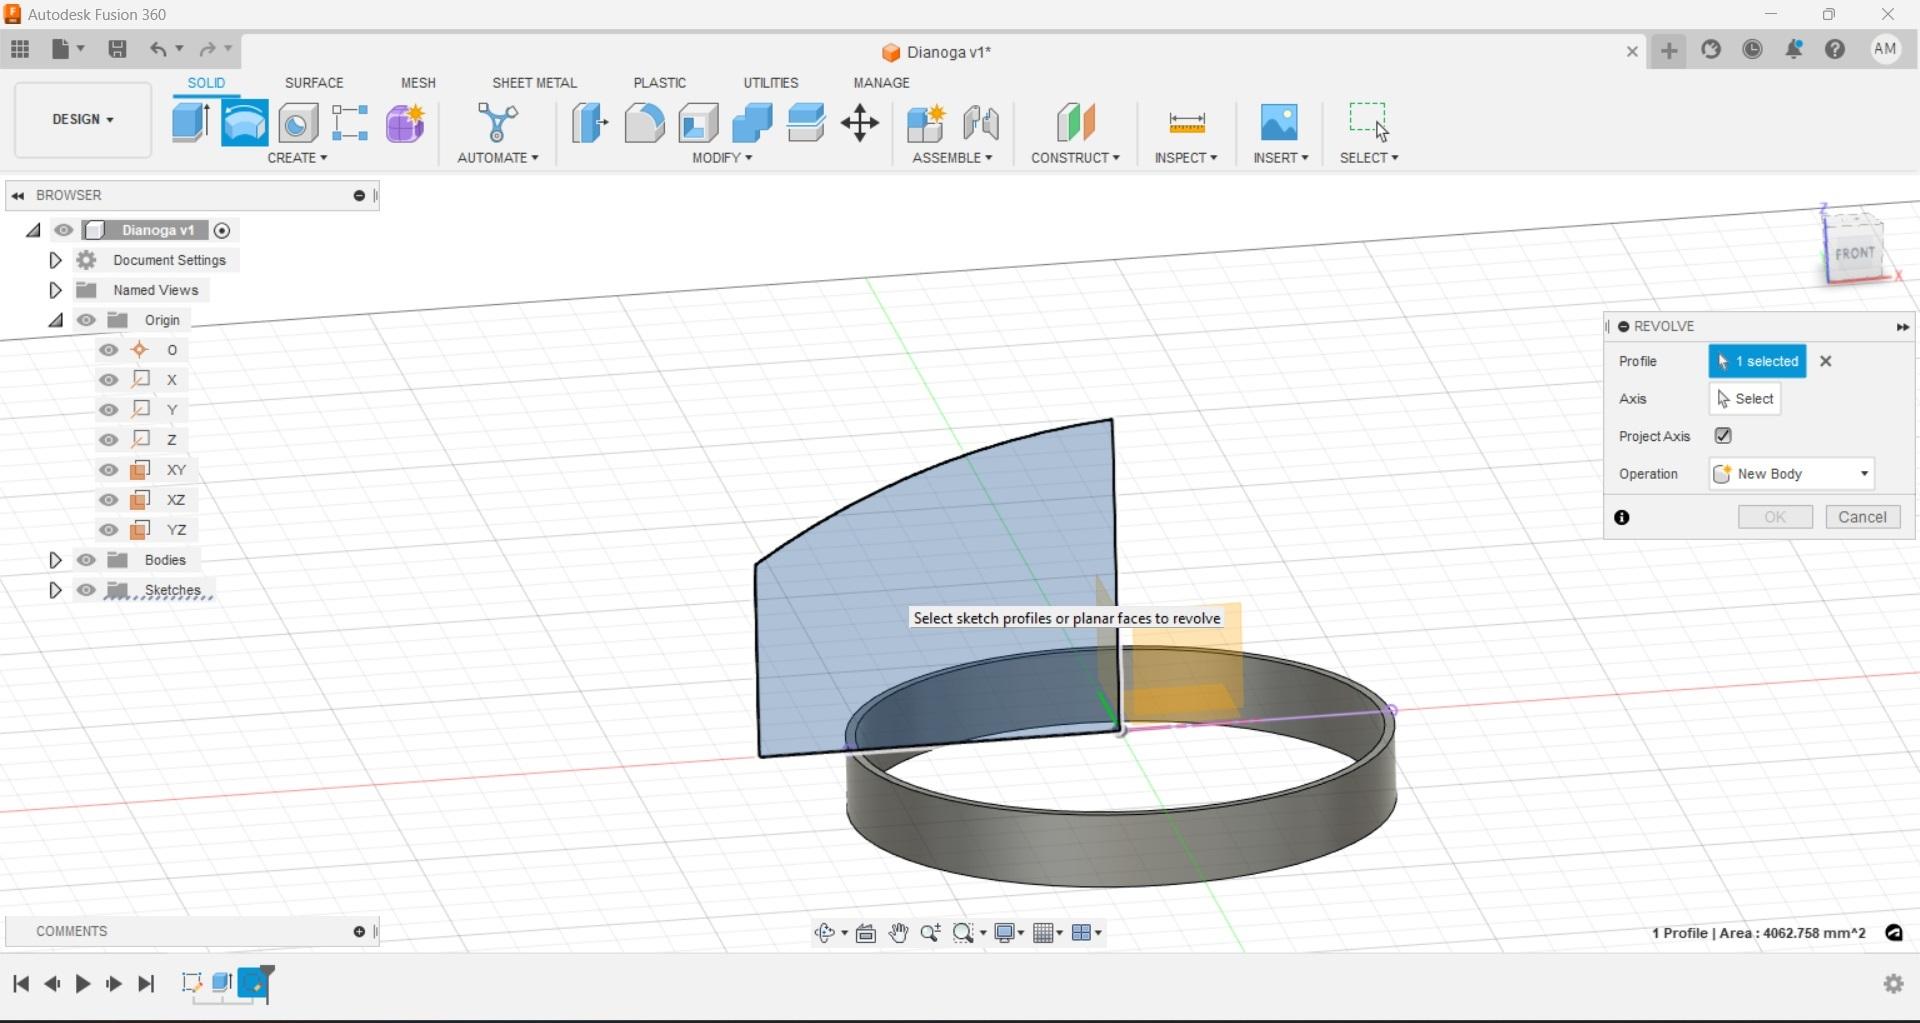Open the data panel grid icon
The image size is (1920, 1023).
pyautogui.click(x=20, y=49)
